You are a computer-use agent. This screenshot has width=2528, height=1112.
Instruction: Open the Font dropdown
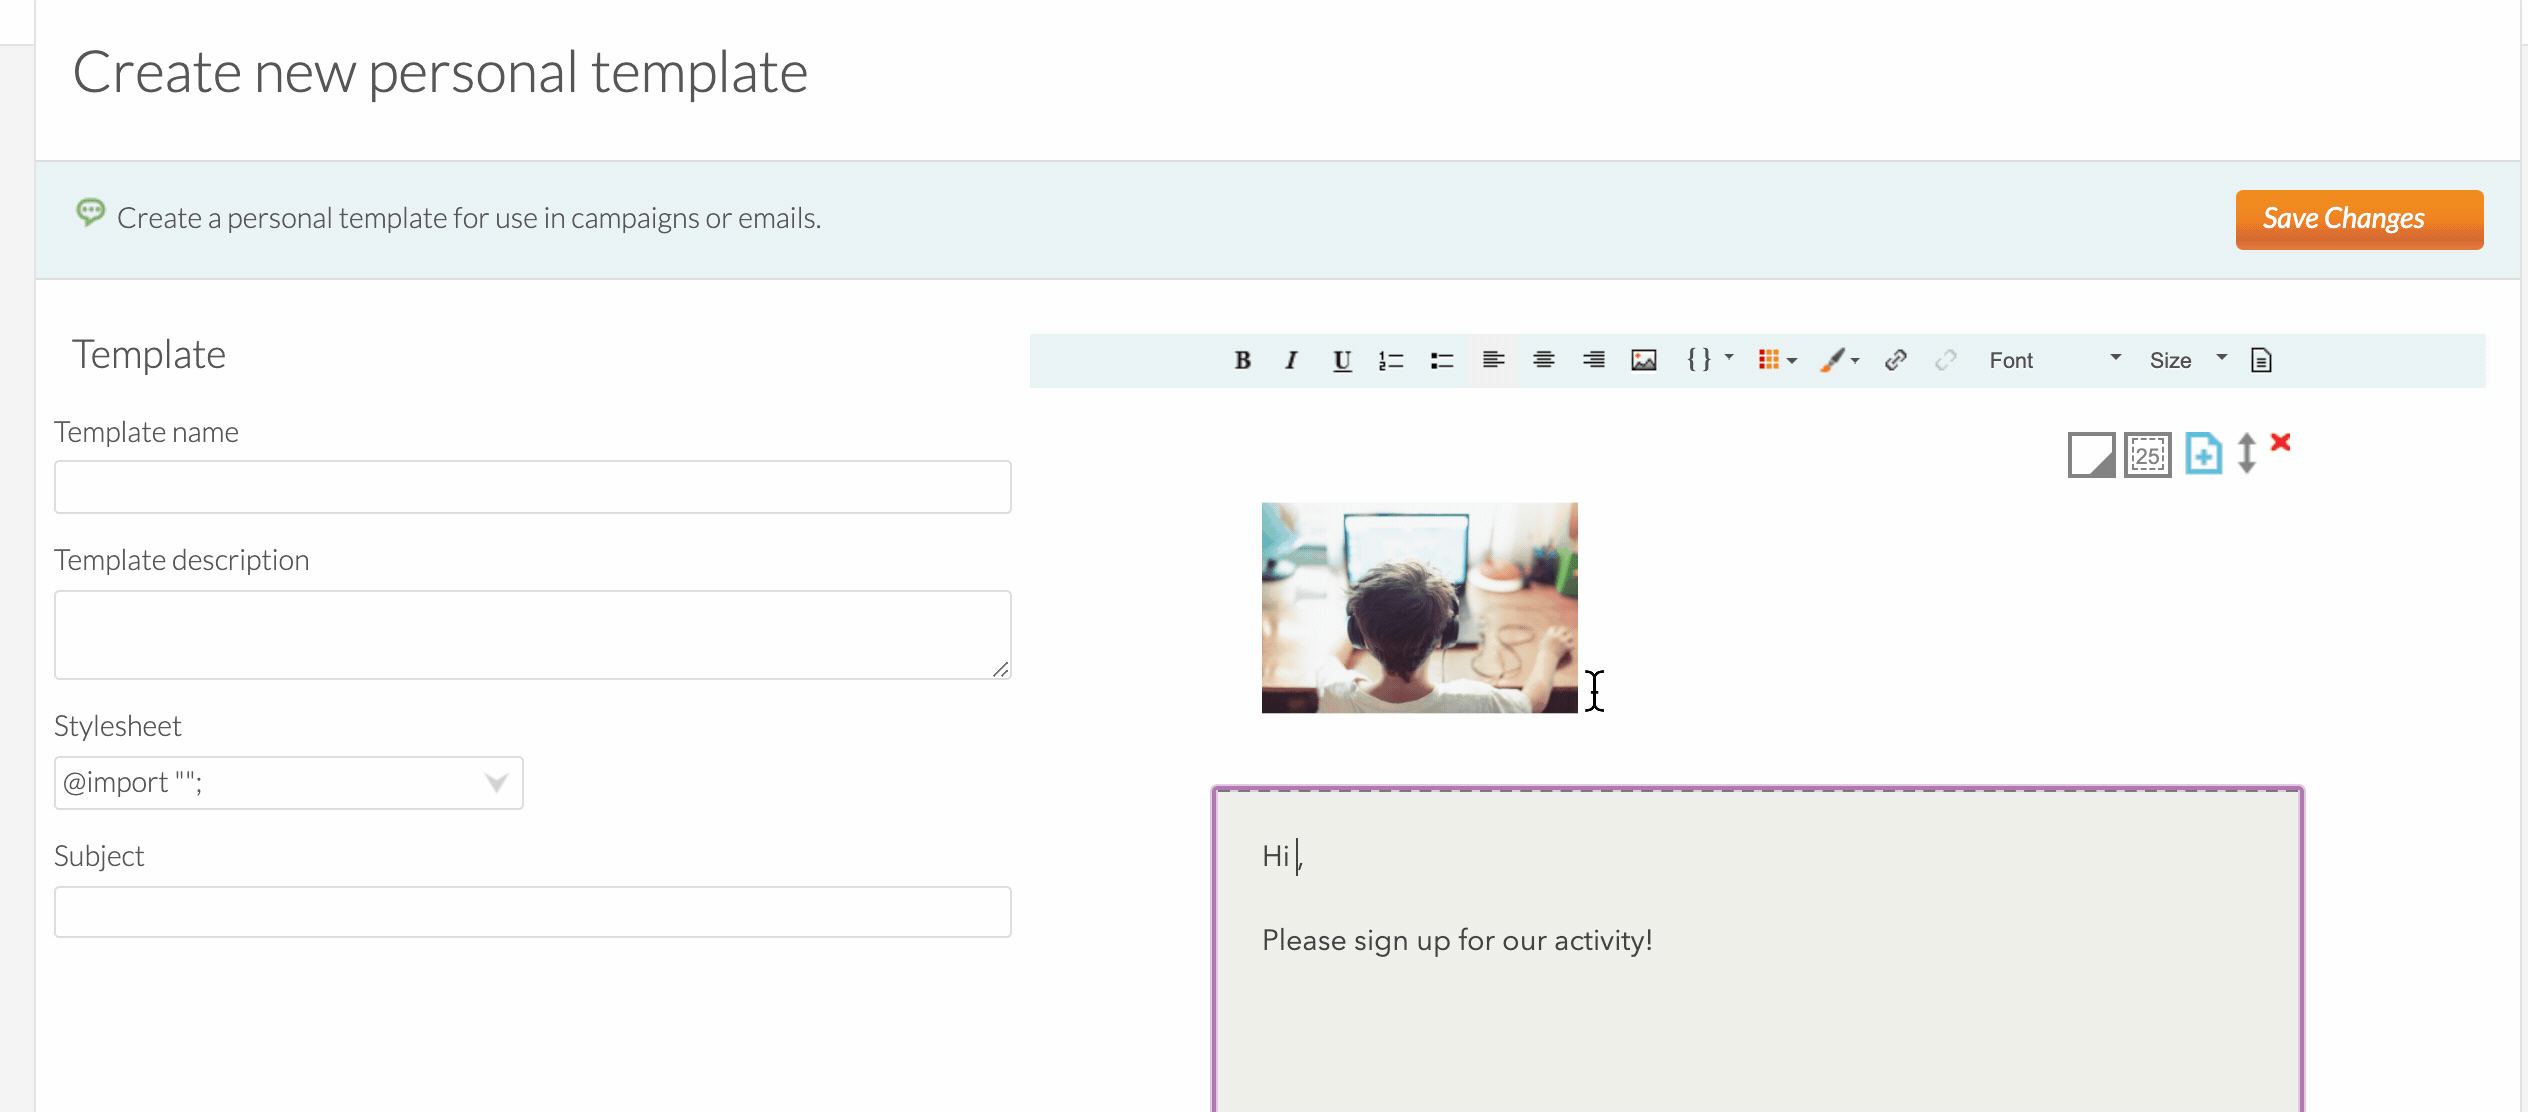click(x=2054, y=360)
